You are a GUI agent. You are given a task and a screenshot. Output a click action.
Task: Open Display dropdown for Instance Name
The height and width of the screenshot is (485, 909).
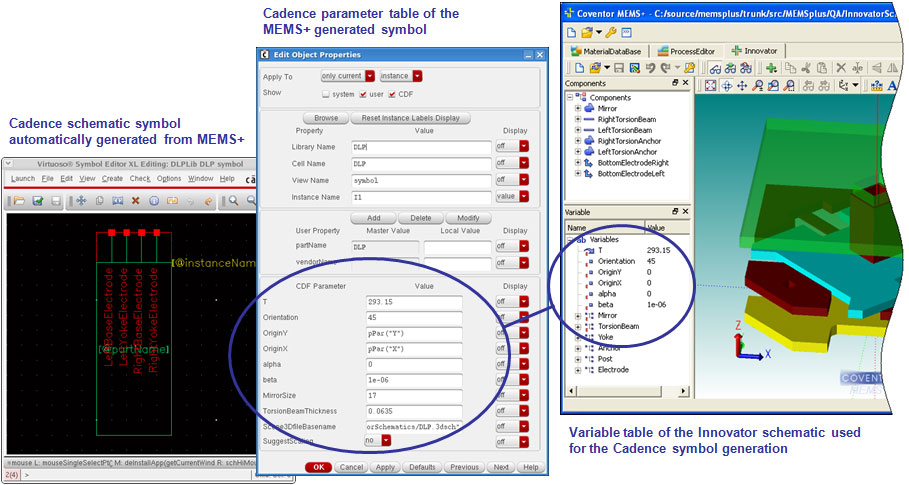pos(512,196)
